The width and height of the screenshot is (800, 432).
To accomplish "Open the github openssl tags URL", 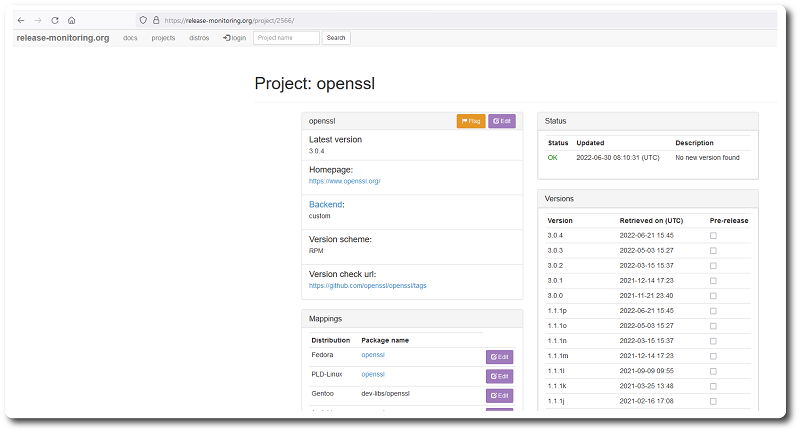I will 367,286.
